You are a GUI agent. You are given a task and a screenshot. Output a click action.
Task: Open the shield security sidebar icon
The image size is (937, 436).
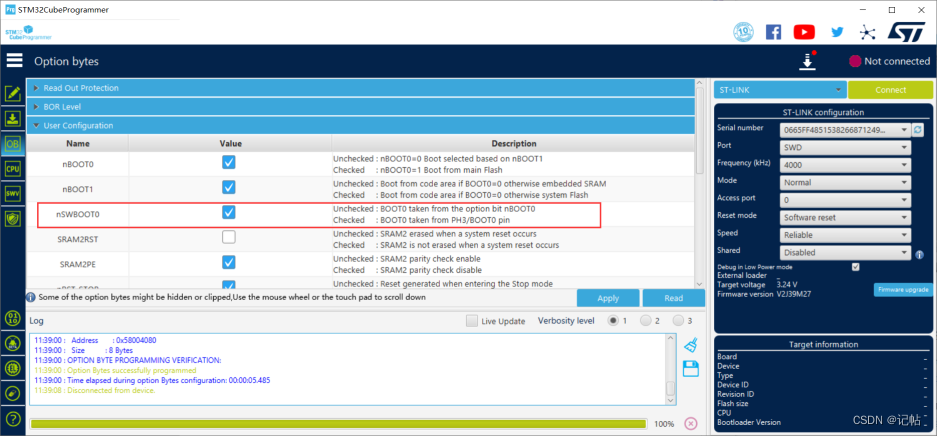13,219
